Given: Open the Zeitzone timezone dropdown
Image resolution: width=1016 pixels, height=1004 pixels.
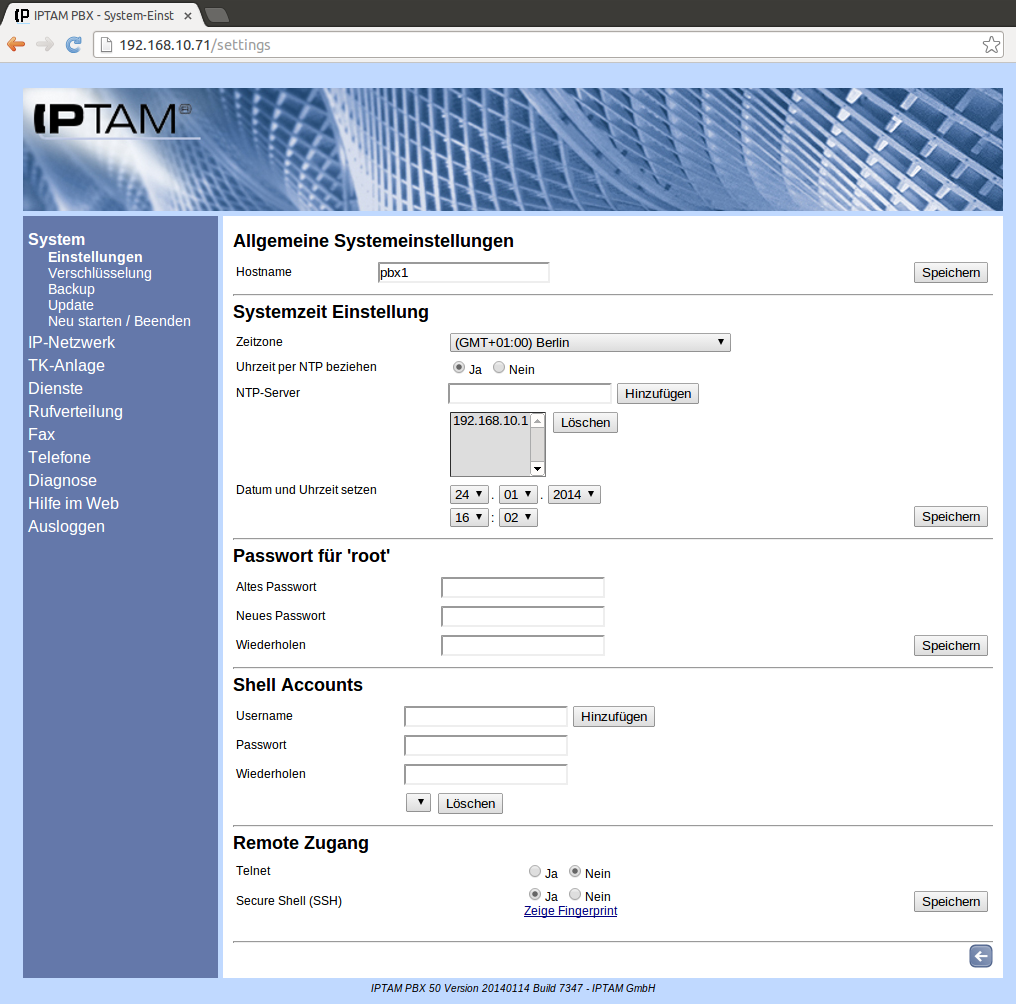Looking at the screenshot, I should coord(590,343).
